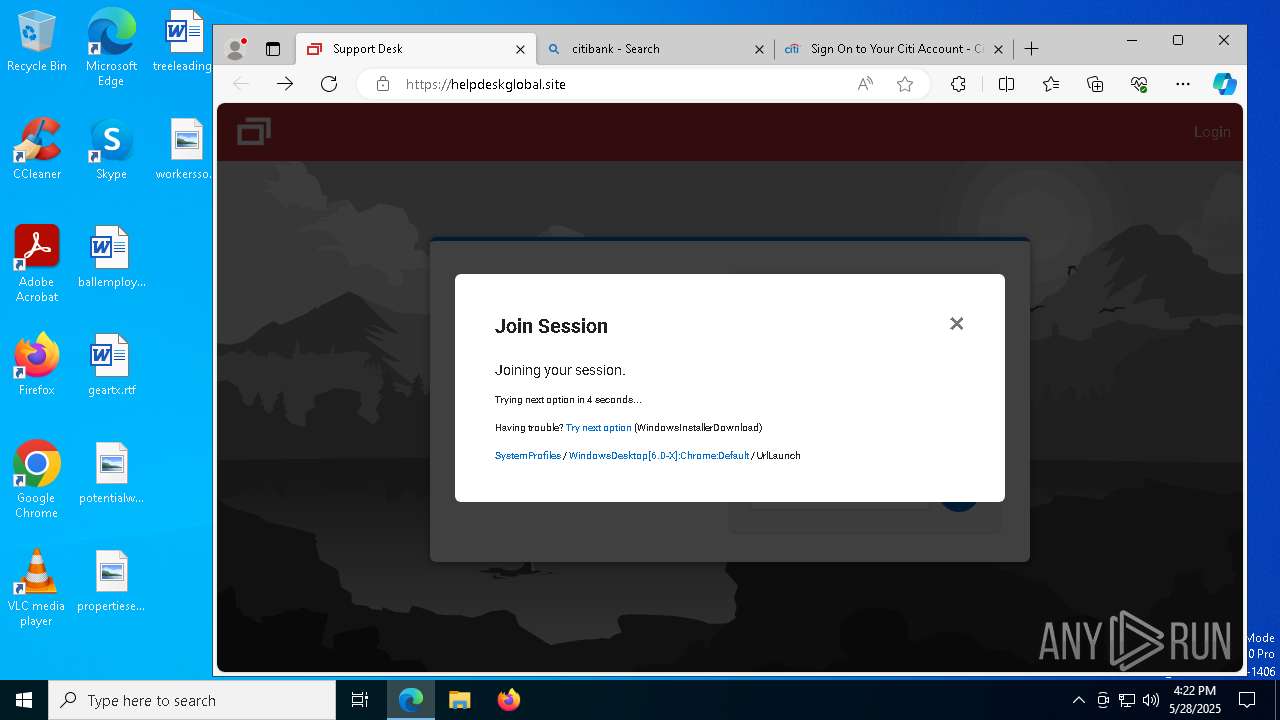Screen dimensions: 1280x720
Task: Switch to the Sign On to Your Citi Account tab
Action: (895, 48)
